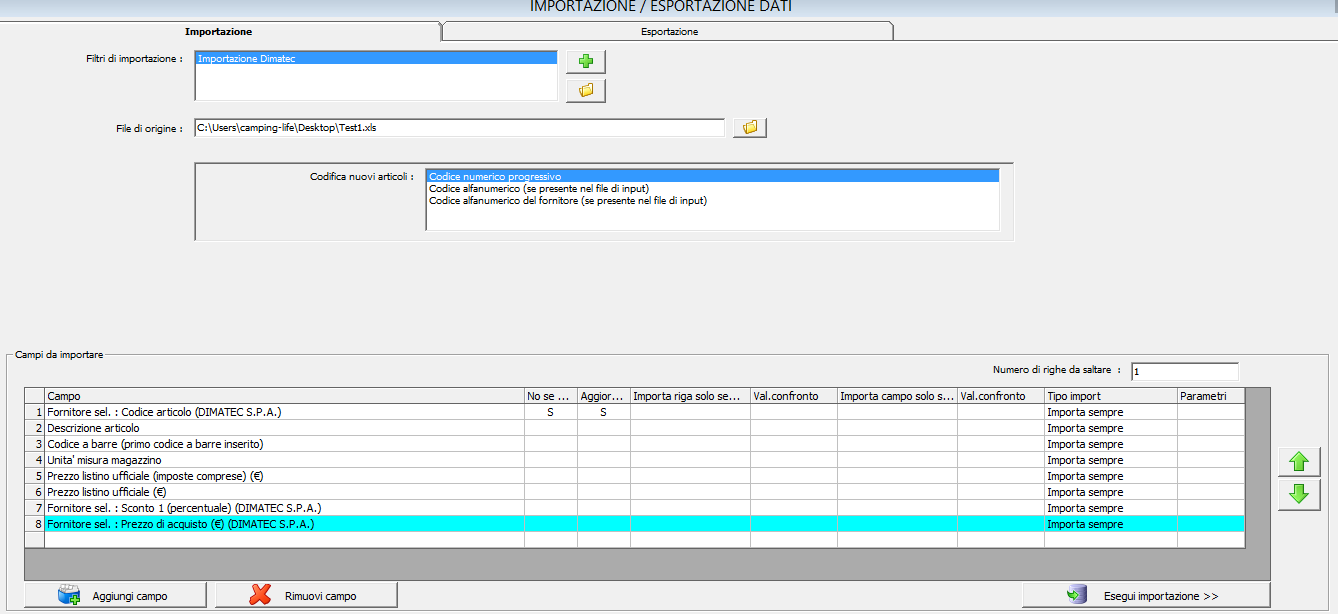Click Importa sempre in Codice a barre row

1110,444
